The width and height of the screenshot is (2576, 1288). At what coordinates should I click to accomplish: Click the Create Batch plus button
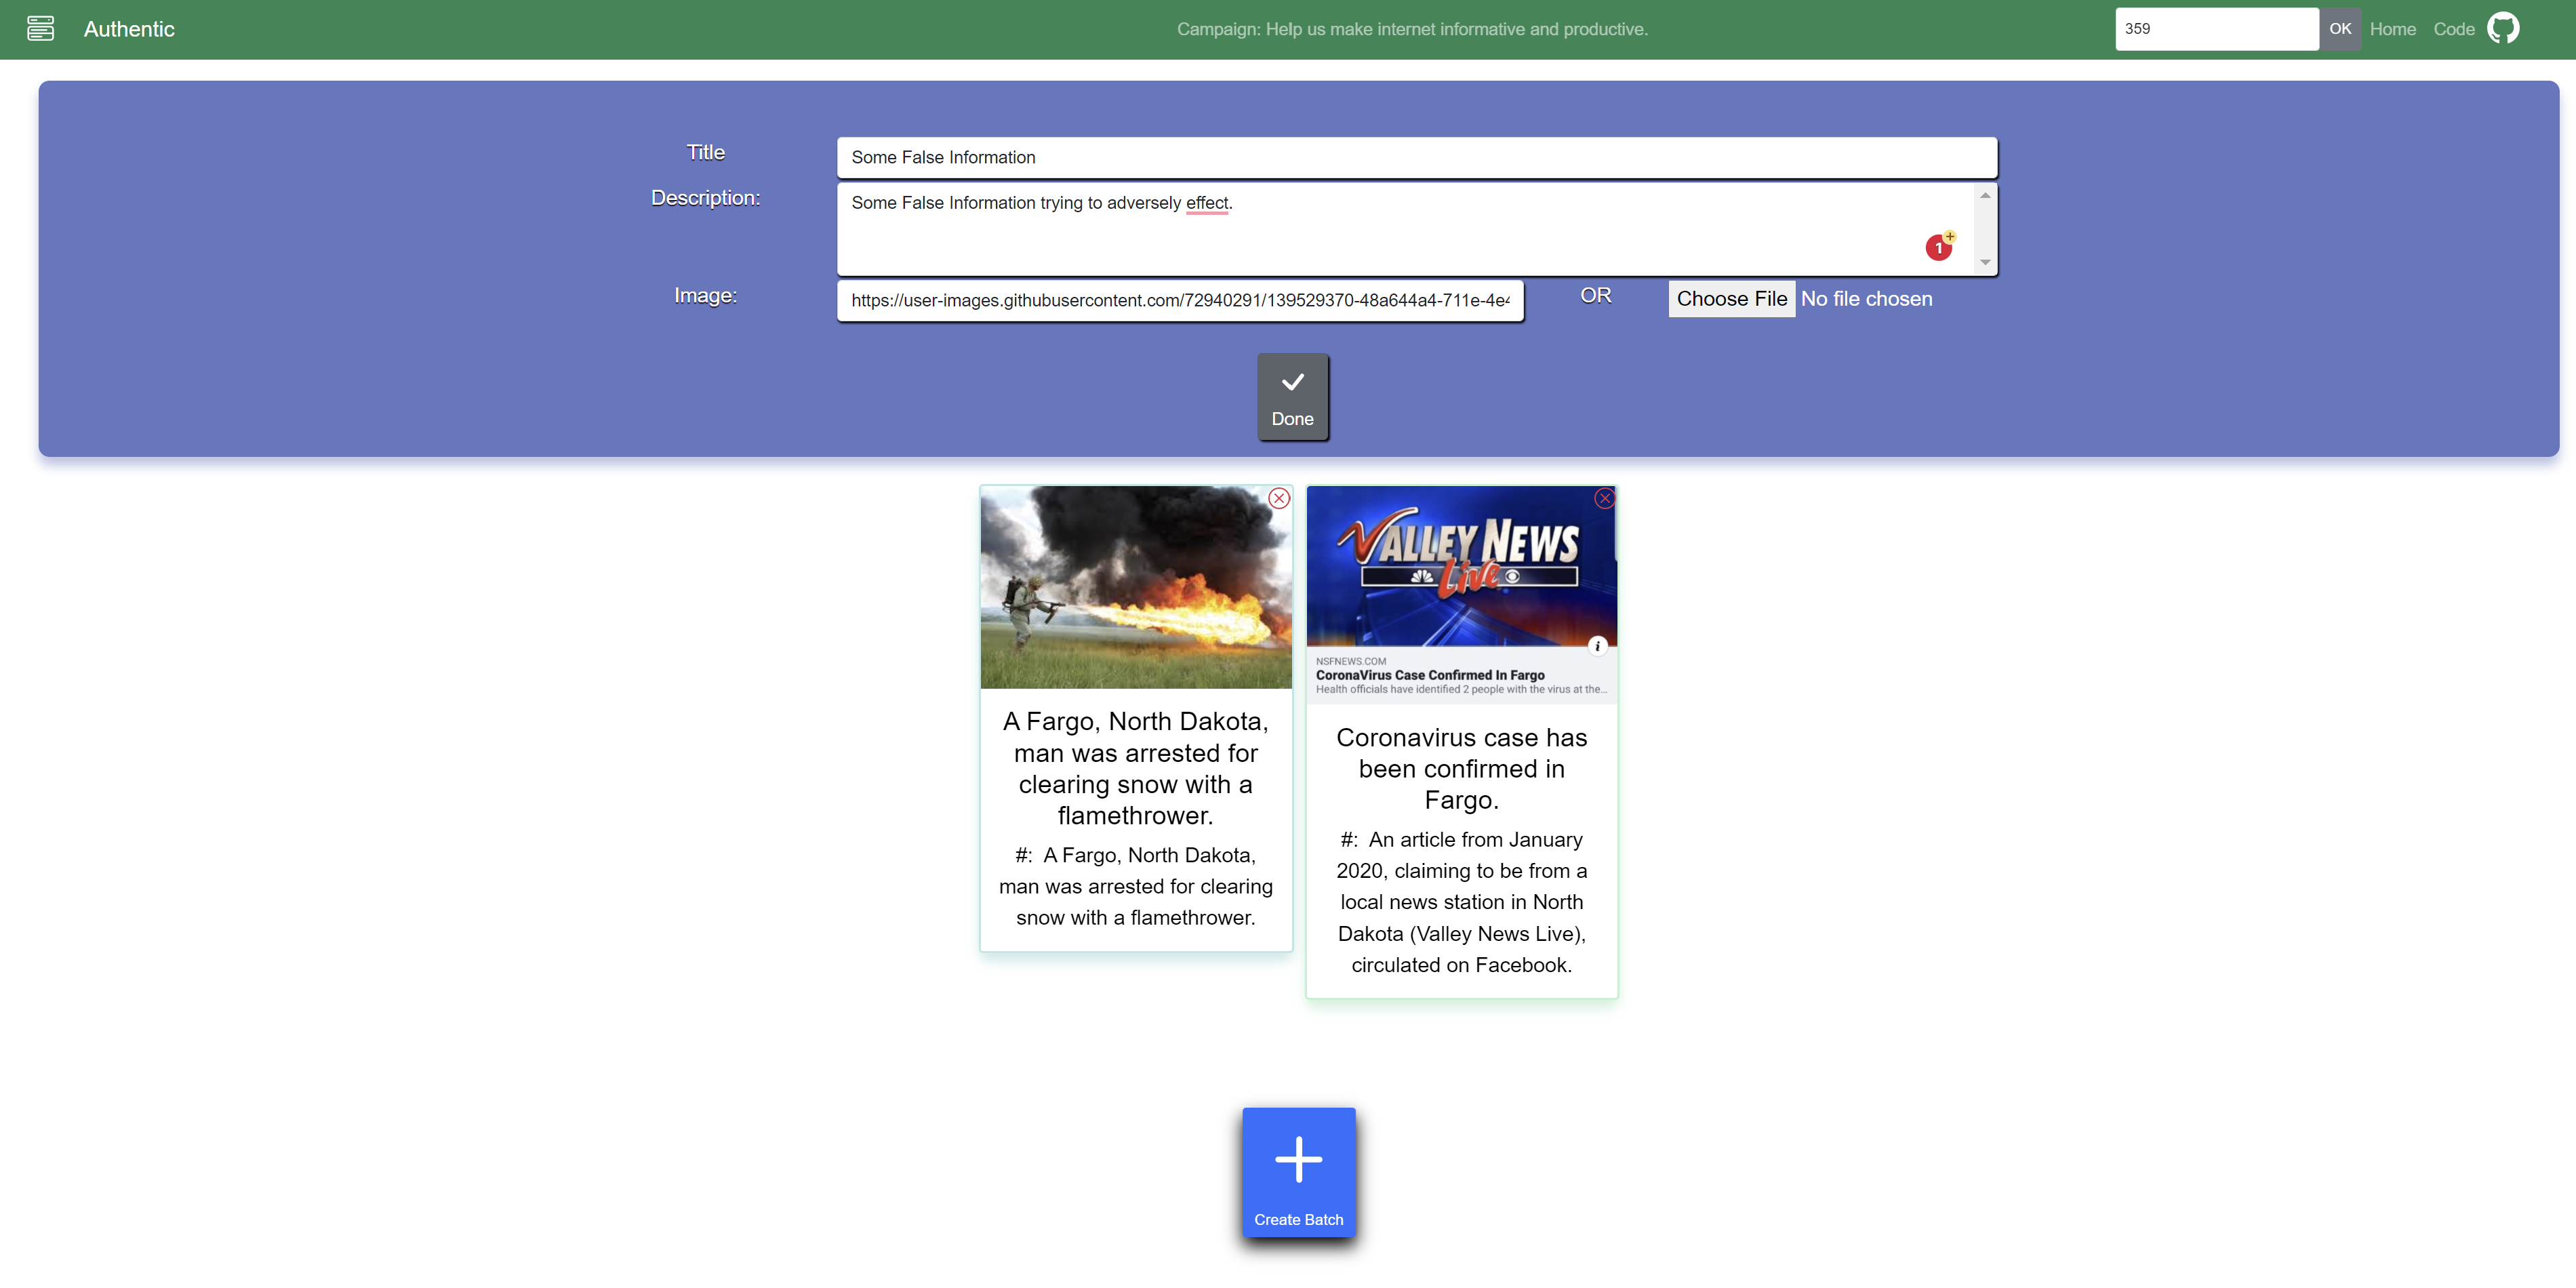(x=1298, y=1172)
